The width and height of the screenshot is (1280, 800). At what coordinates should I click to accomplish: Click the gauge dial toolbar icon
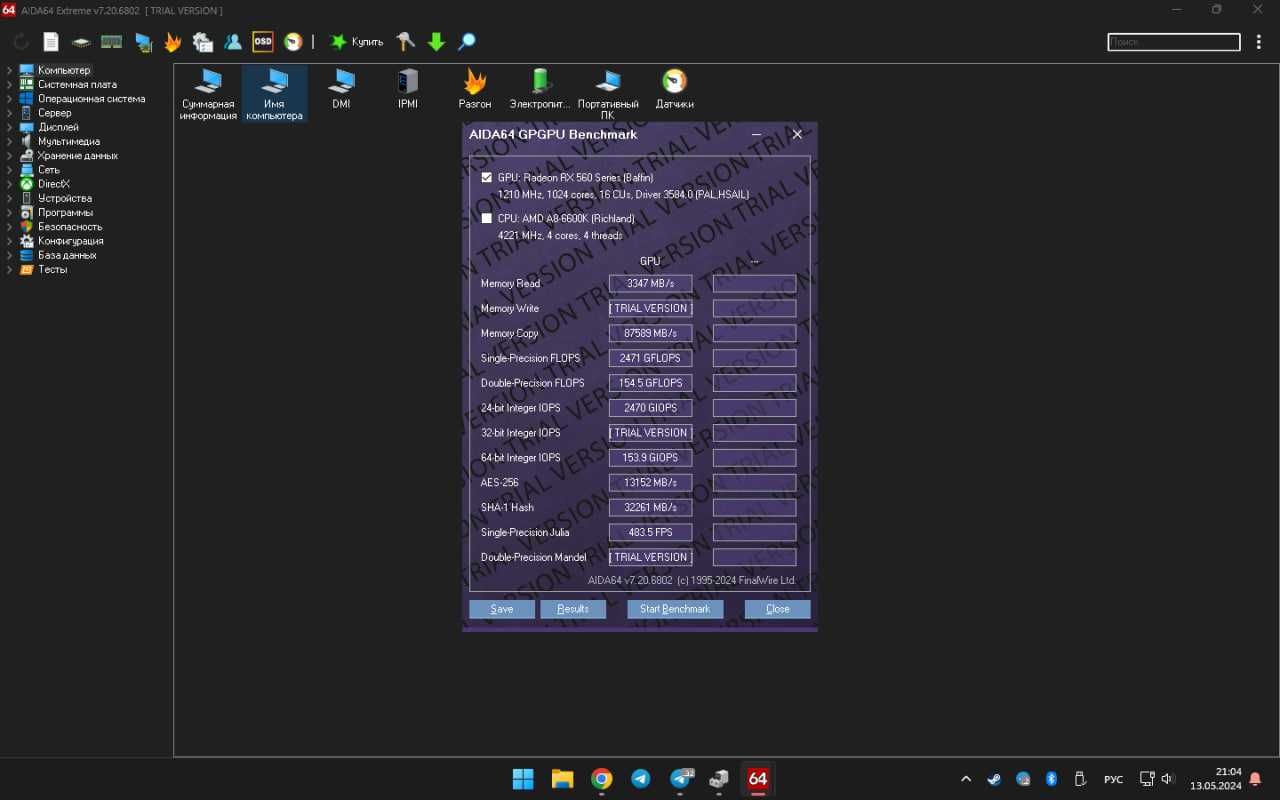coord(293,42)
